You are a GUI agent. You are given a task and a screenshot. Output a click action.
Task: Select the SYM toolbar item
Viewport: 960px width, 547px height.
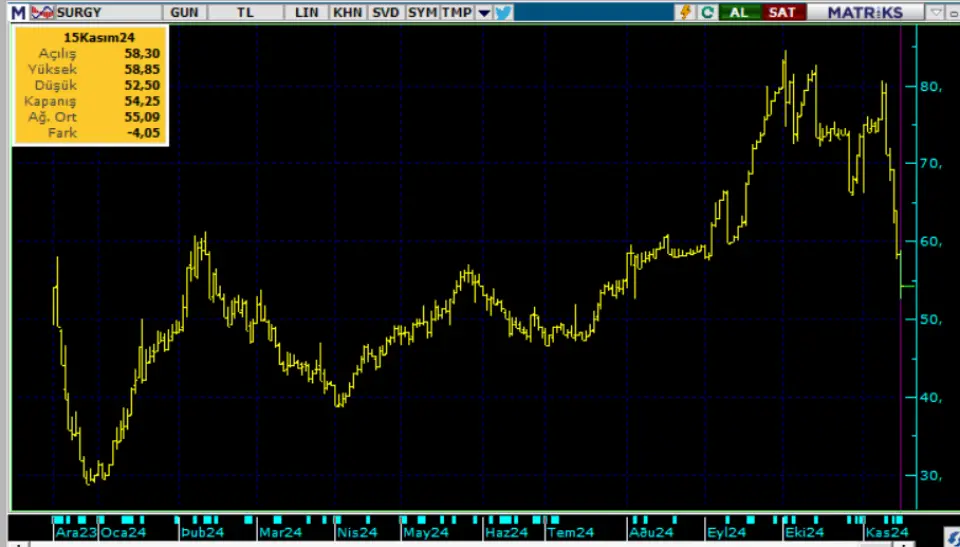[422, 12]
